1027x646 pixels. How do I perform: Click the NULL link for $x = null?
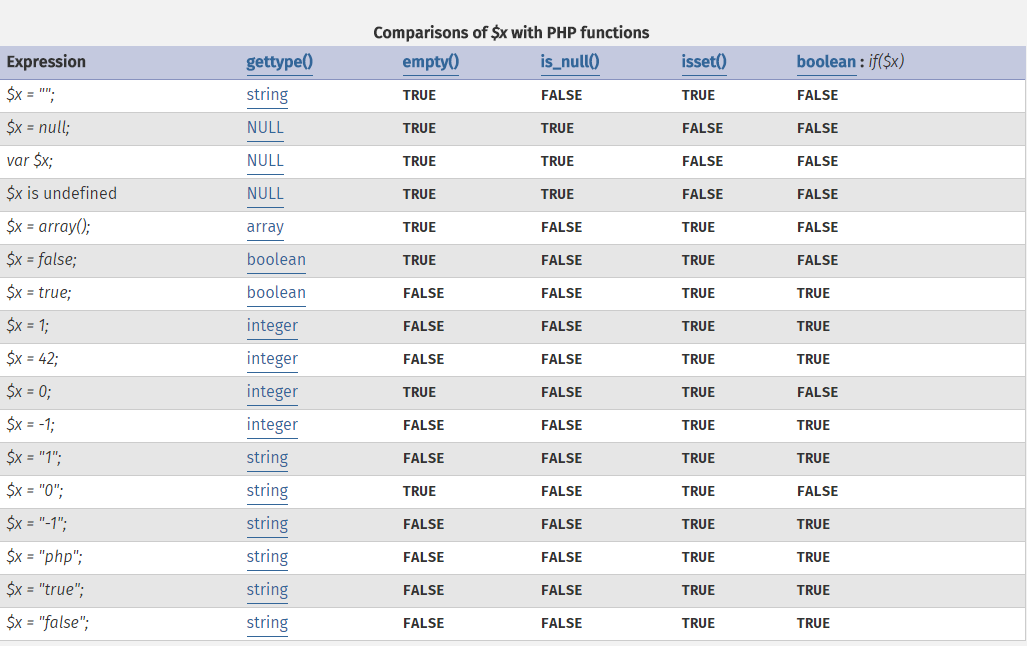click(x=265, y=128)
